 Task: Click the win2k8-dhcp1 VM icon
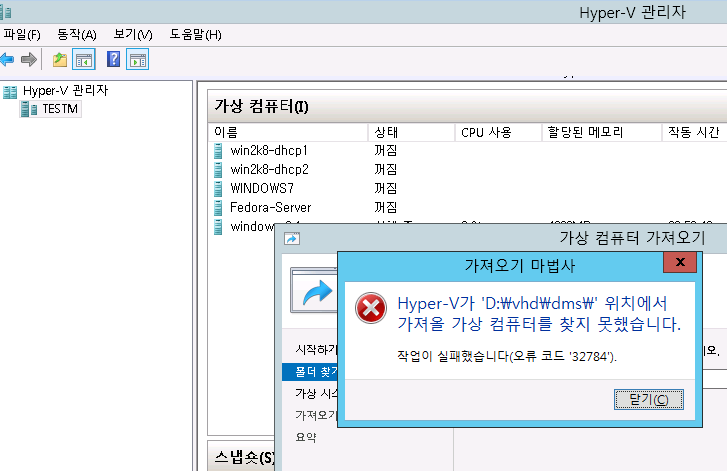click(218, 151)
